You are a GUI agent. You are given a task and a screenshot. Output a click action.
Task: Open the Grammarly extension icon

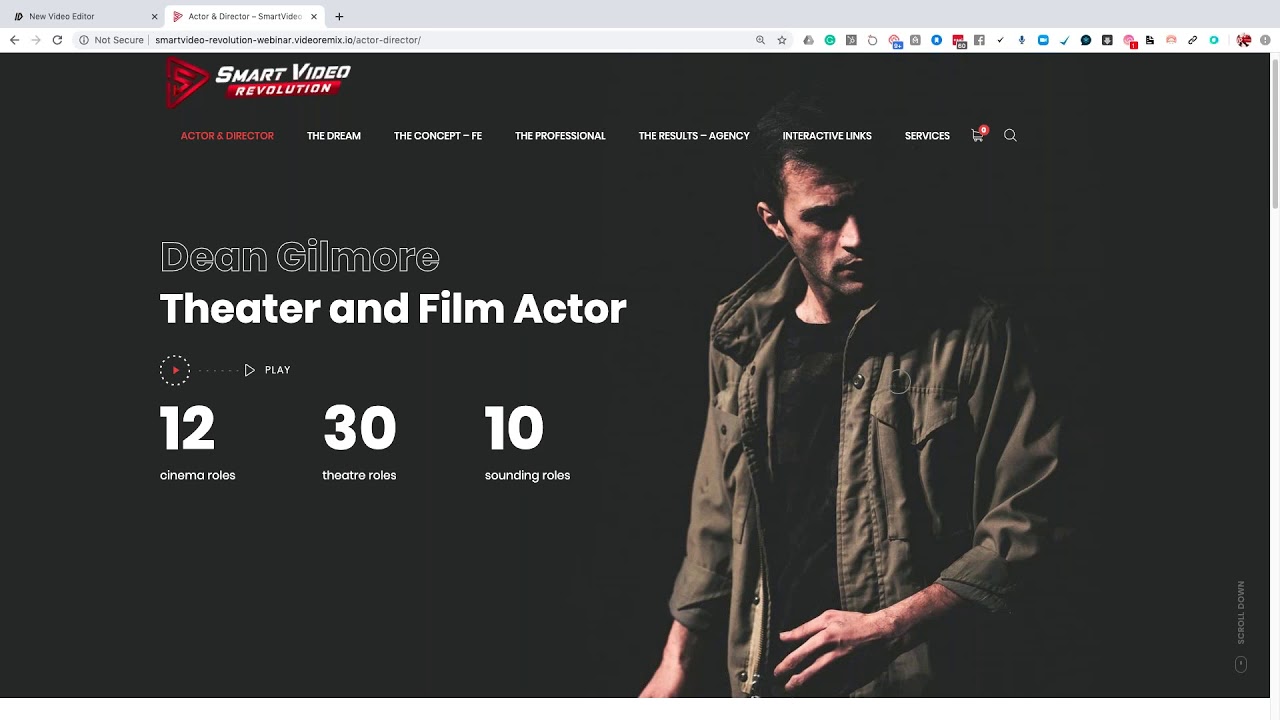[x=830, y=40]
